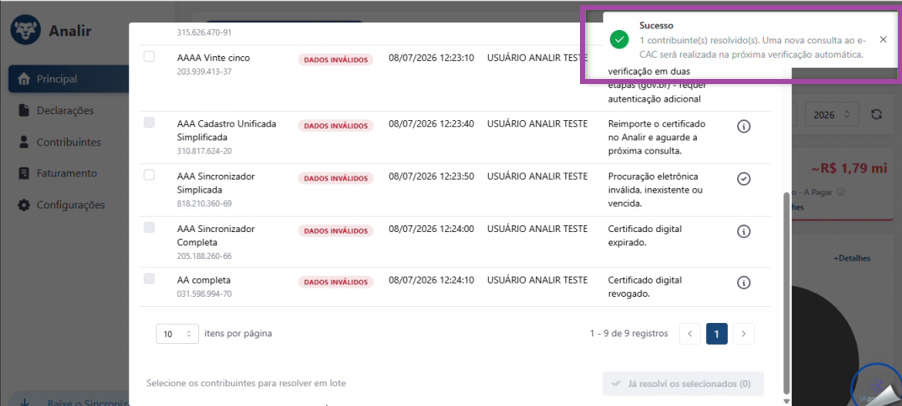Click check-circle icon for AAA Sincronizador Simplicada
The height and width of the screenshot is (406, 902).
(743, 179)
